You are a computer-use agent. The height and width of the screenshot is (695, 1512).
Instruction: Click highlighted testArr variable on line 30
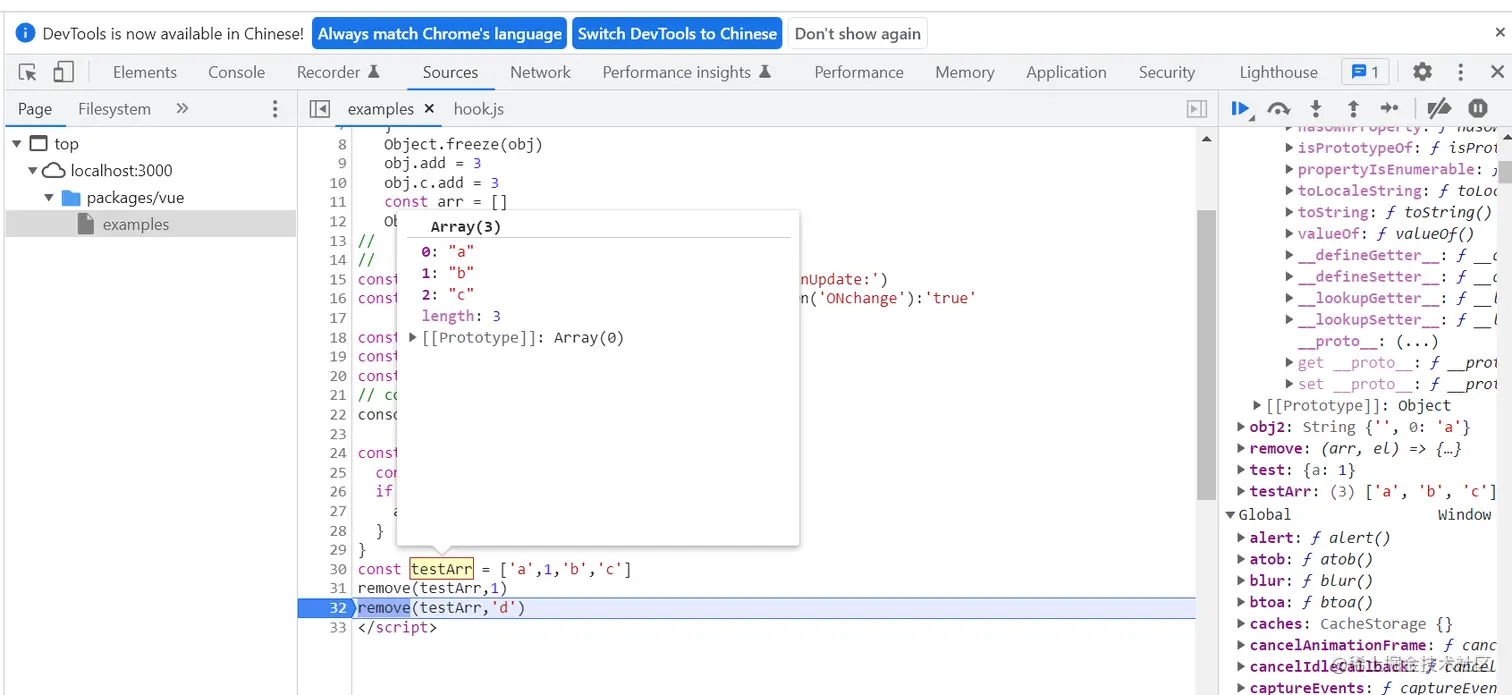point(441,569)
